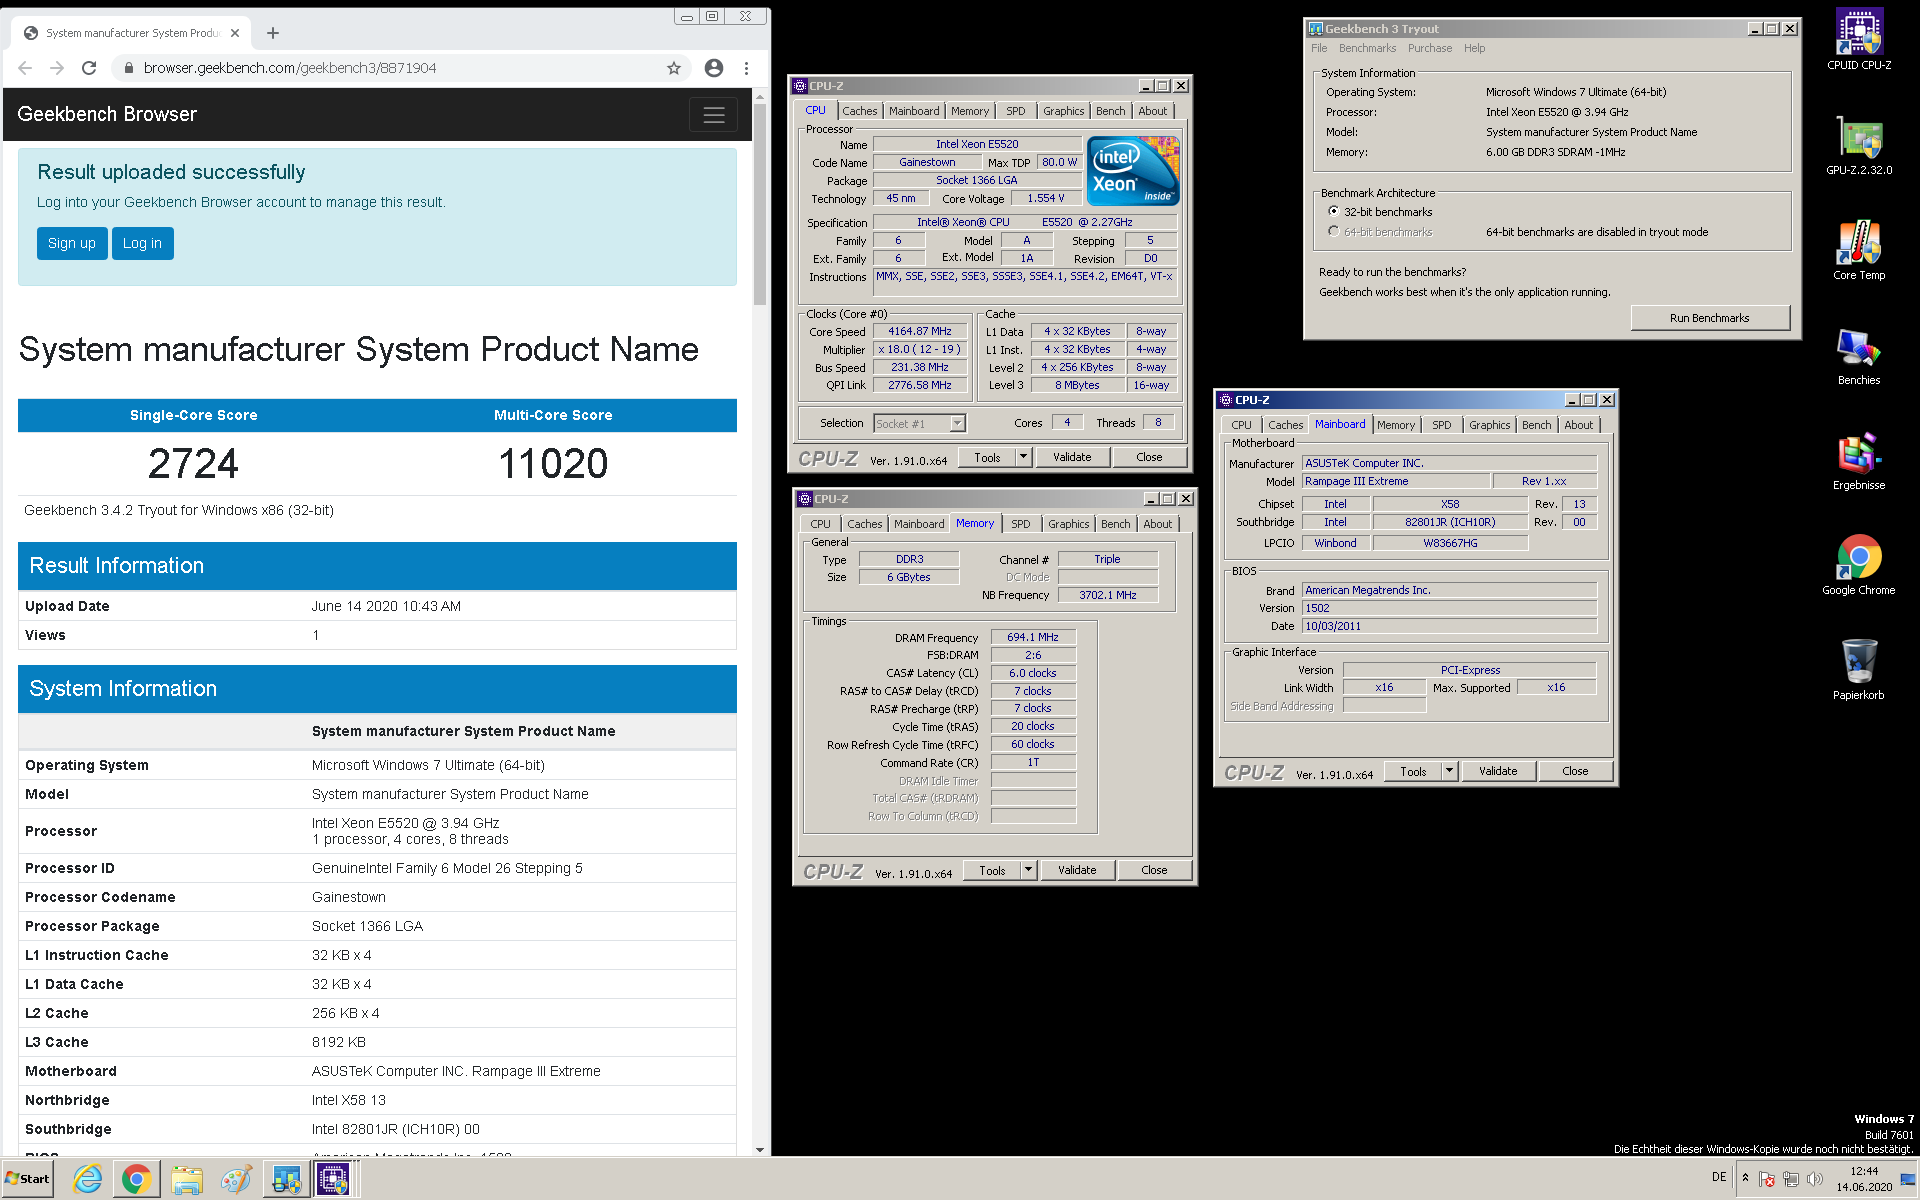
Task: Open SPD tab in top CPU-Z window
Action: 1015,111
